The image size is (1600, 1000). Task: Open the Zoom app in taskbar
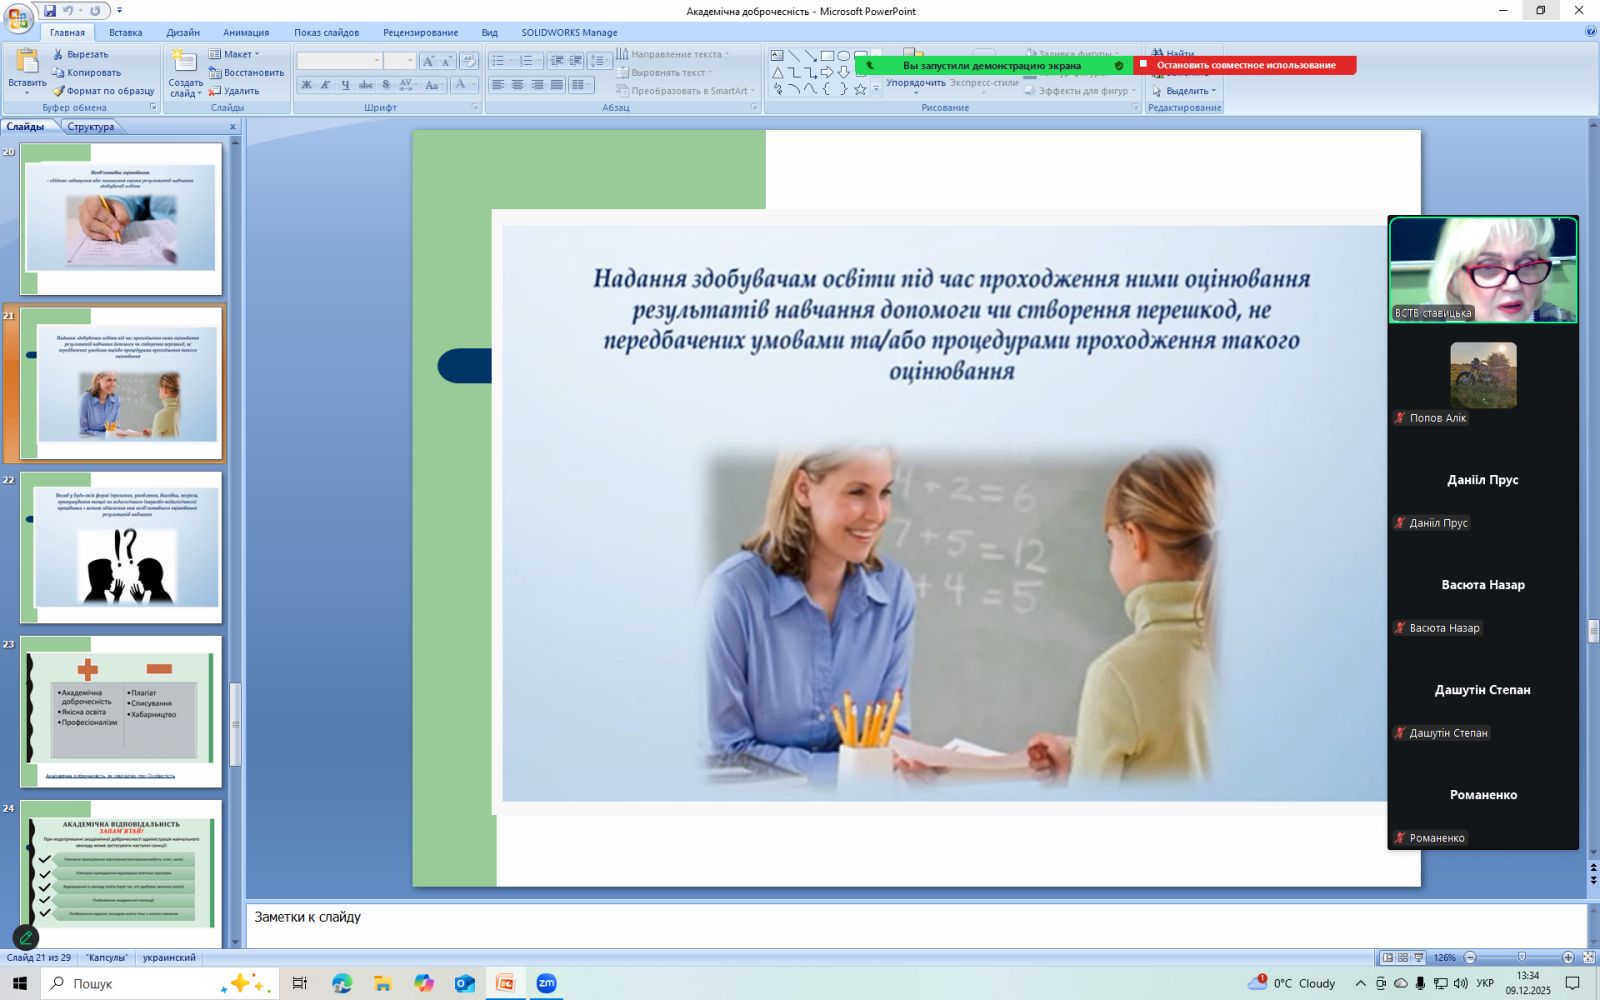(x=546, y=984)
